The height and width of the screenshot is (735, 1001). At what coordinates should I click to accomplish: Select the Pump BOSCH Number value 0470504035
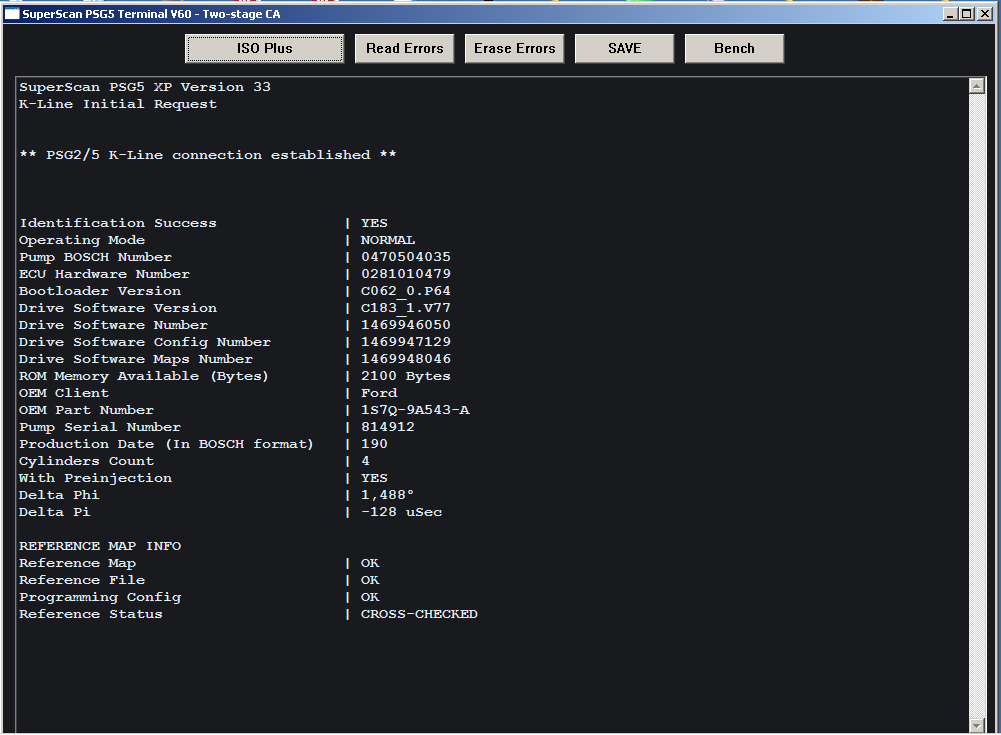pos(406,257)
